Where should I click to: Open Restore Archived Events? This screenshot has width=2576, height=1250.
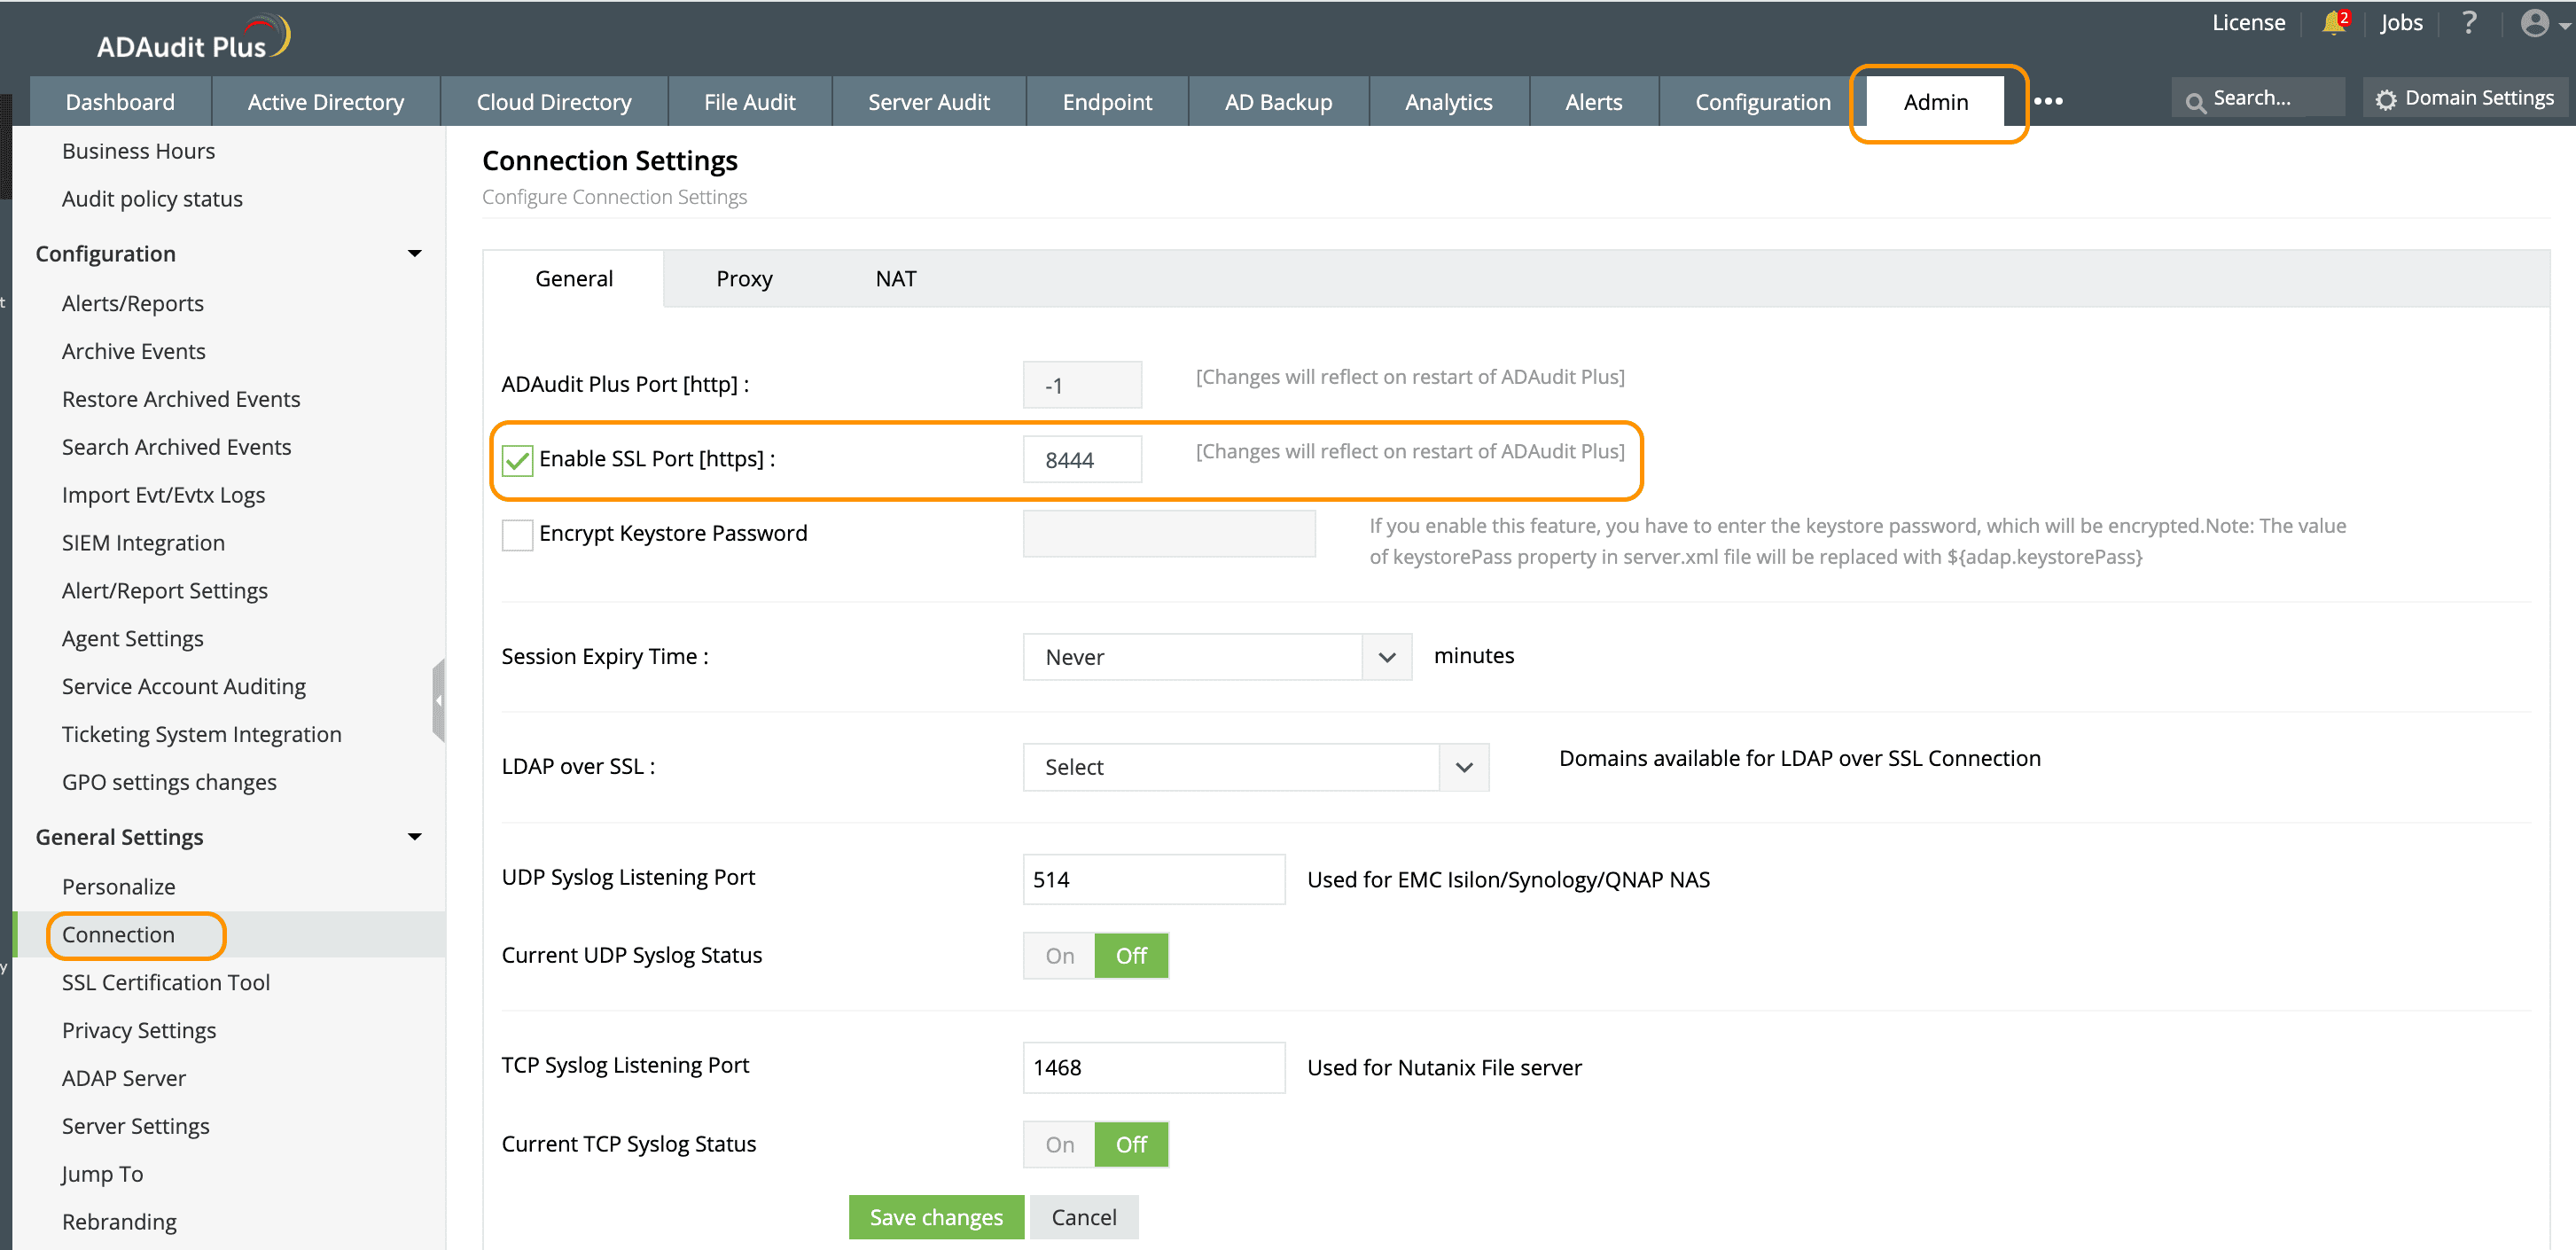[x=181, y=399]
